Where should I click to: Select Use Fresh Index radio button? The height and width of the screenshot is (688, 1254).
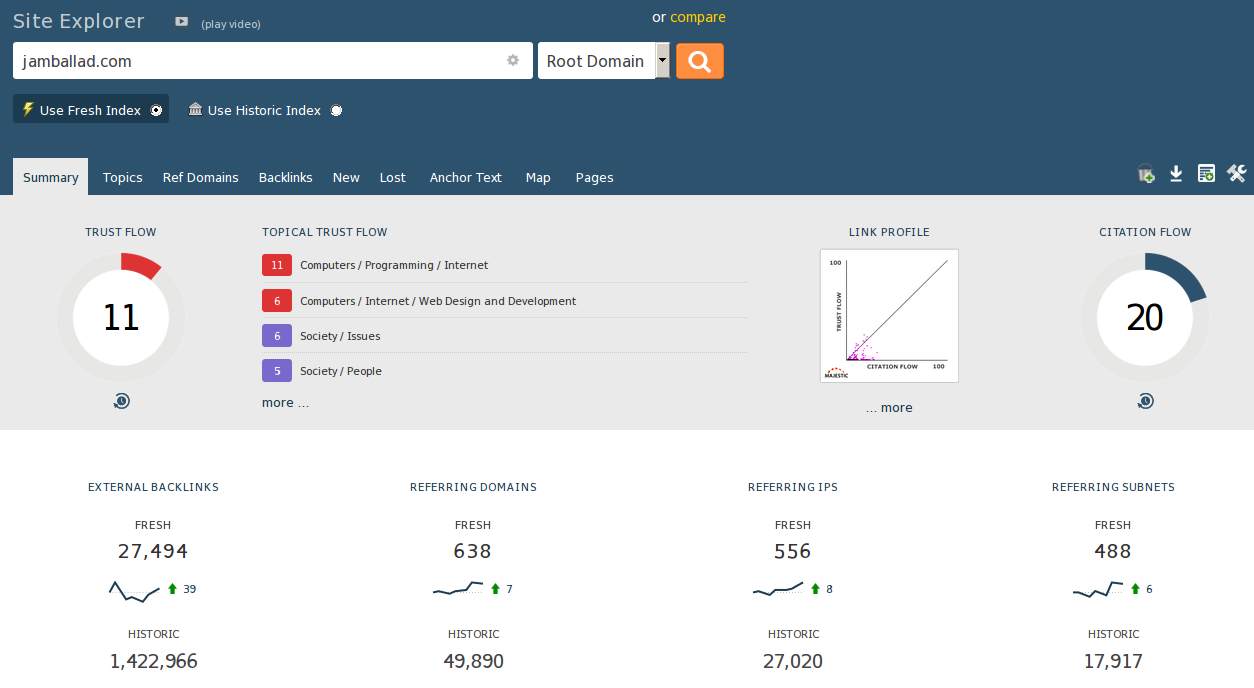point(156,111)
